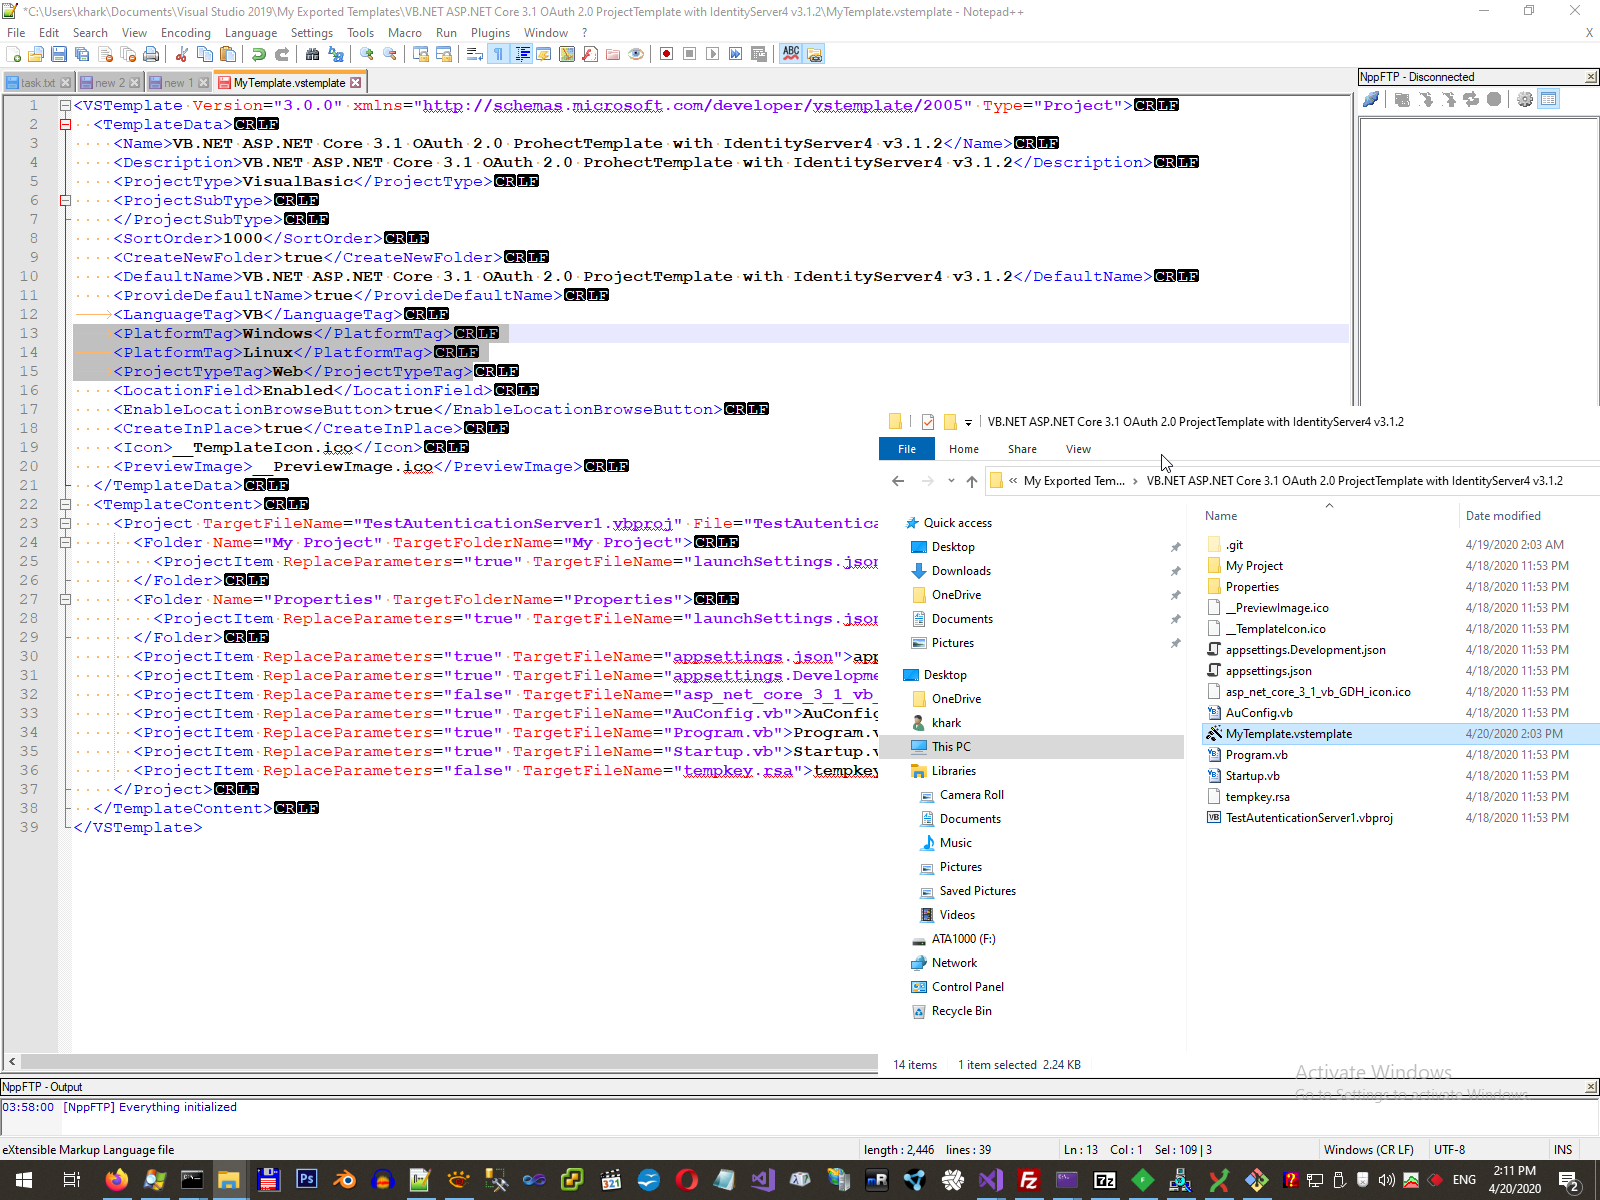This screenshot has width=1600, height=1200.
Task: Sort files by Date modified column
Action: point(1503,516)
